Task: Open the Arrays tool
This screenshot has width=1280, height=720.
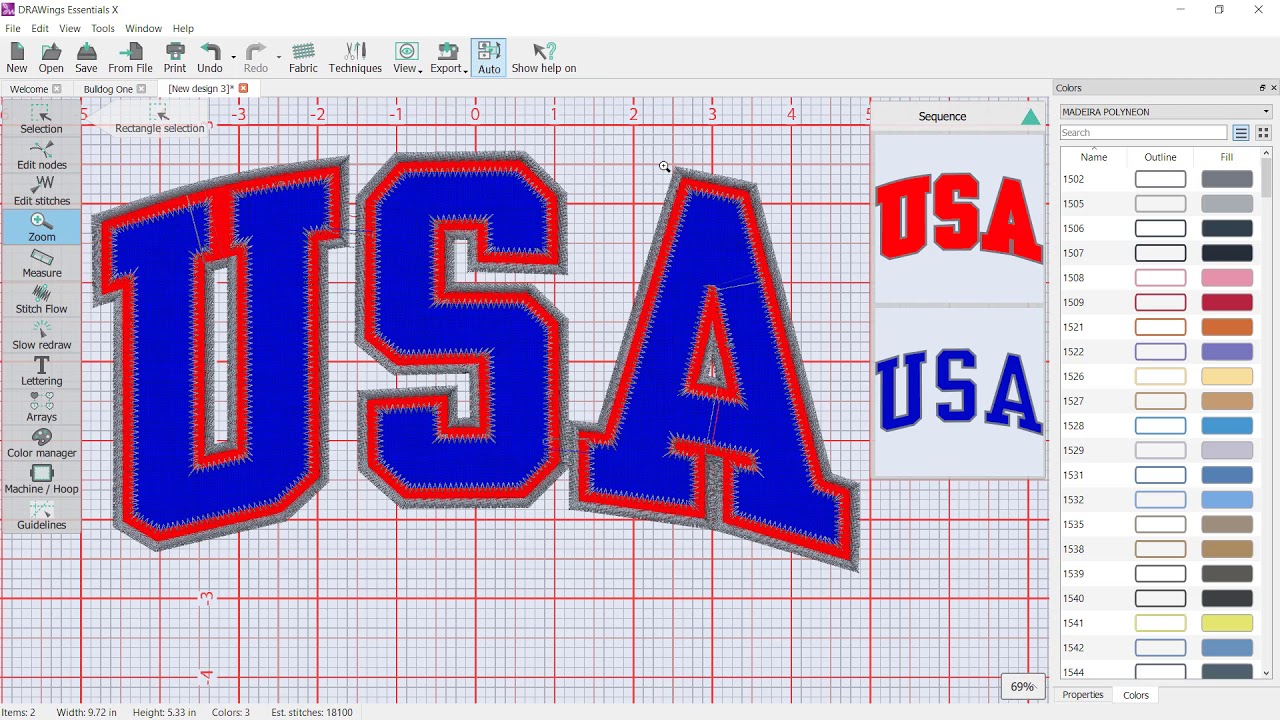Action: point(41,407)
